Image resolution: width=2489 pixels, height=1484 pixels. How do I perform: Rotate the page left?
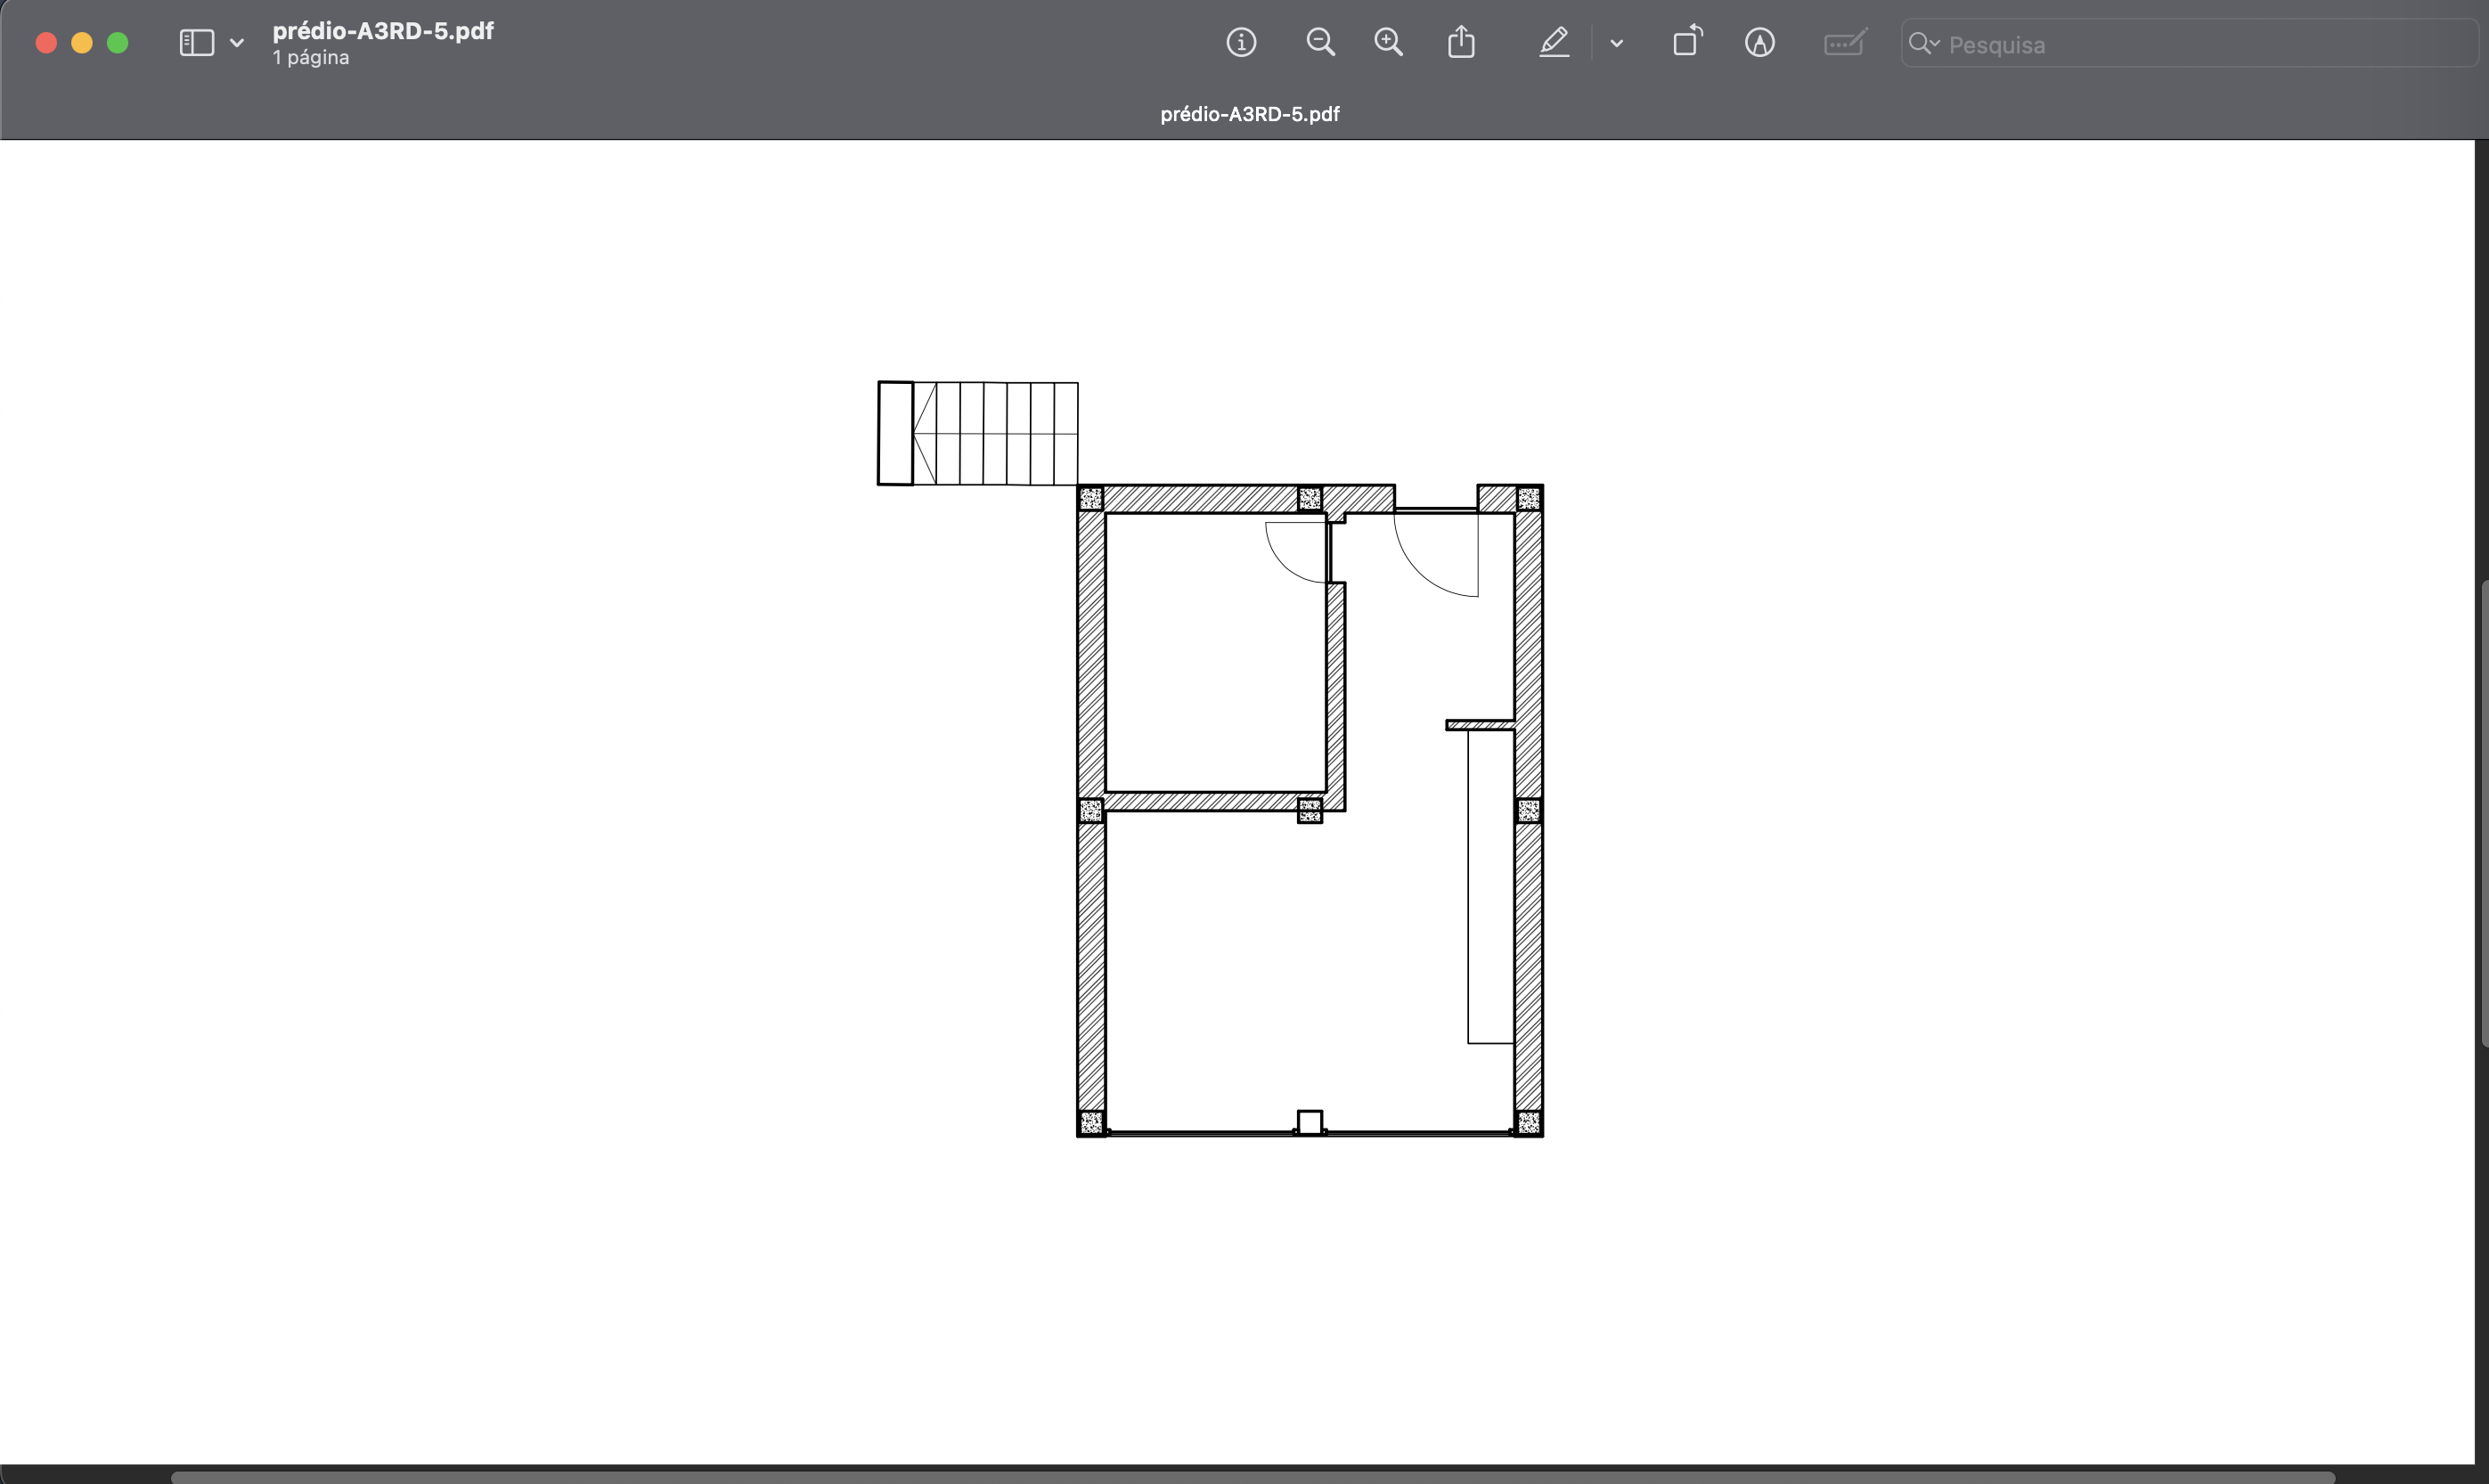pyautogui.click(x=1687, y=43)
